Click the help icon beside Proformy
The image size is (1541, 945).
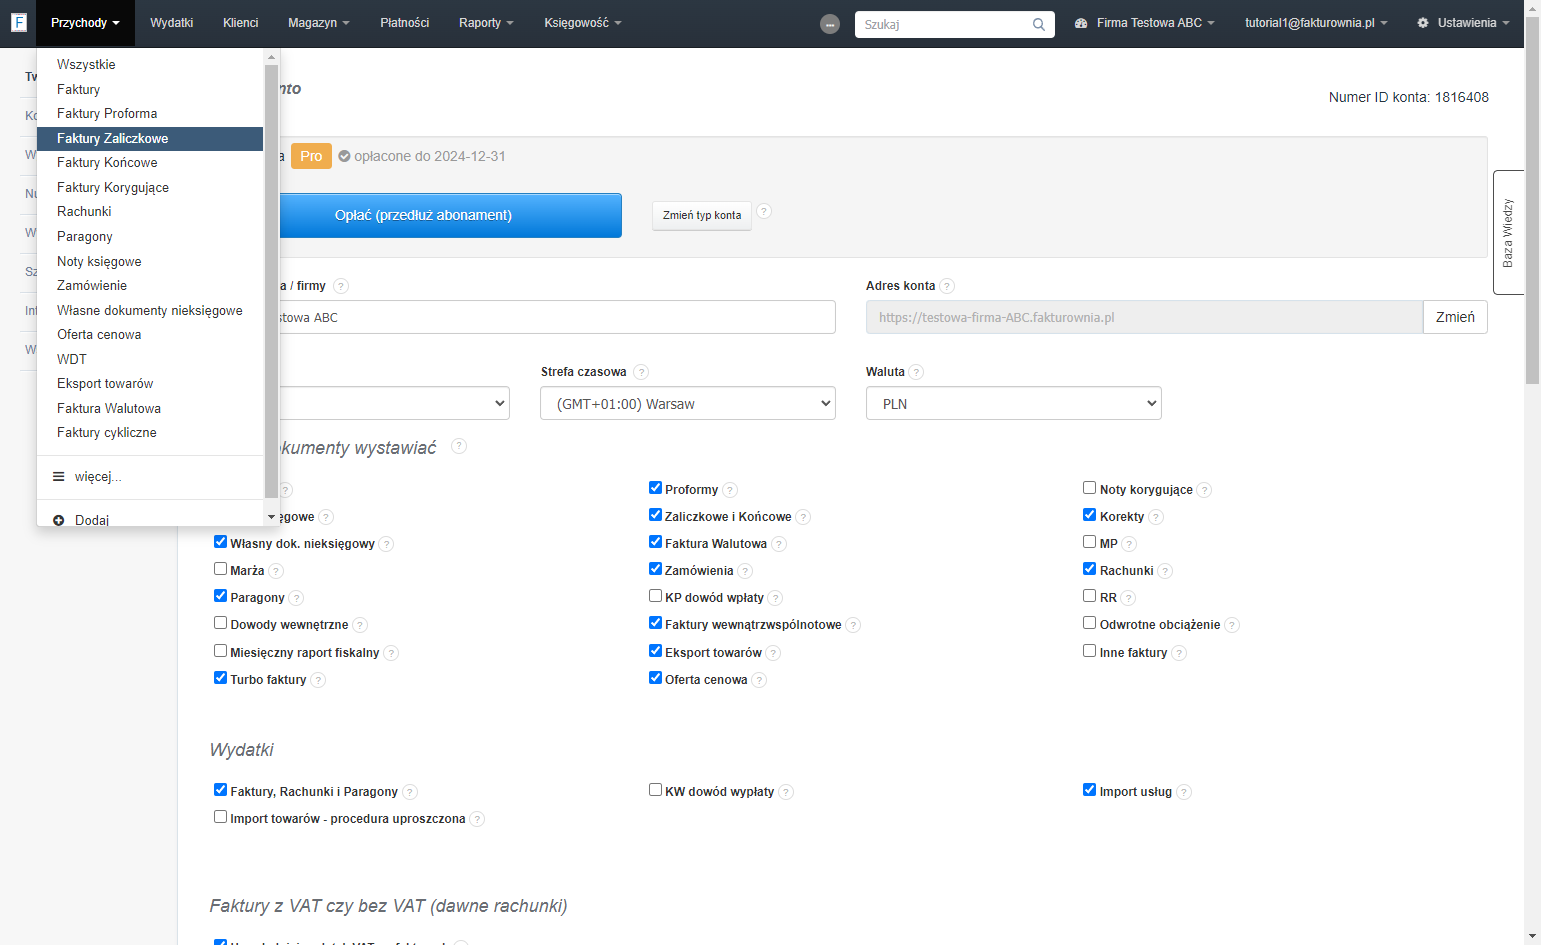730,490
